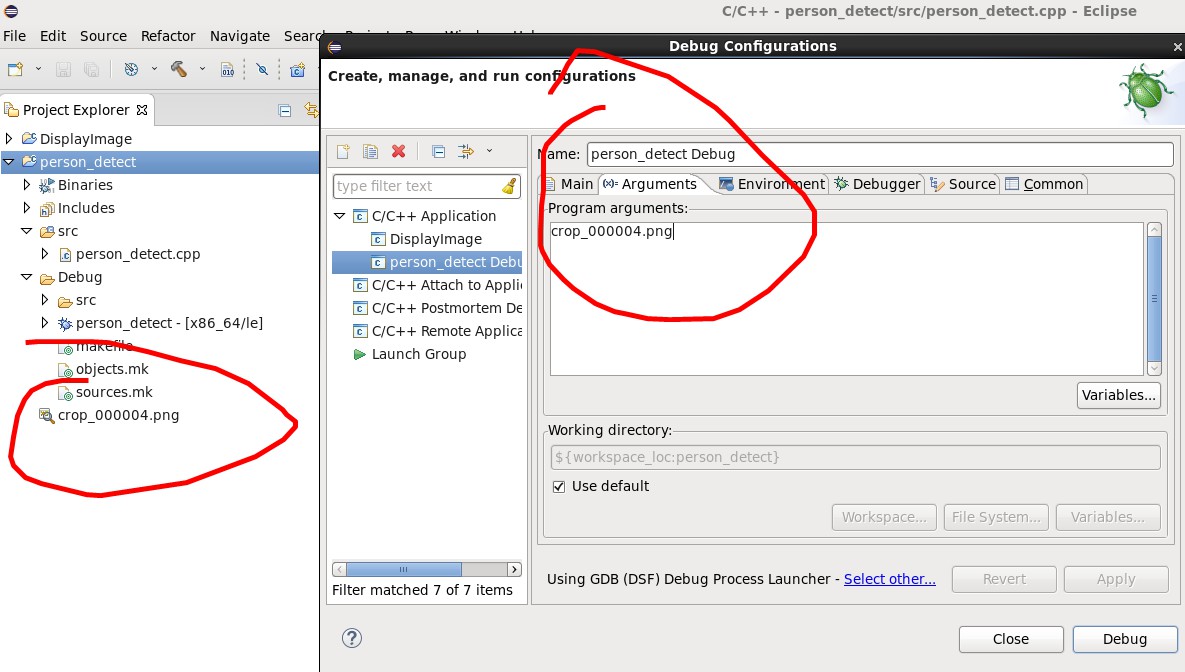Click the Program arguments vertical scrollbar
This screenshot has width=1185, height=672.
[x=1154, y=298]
